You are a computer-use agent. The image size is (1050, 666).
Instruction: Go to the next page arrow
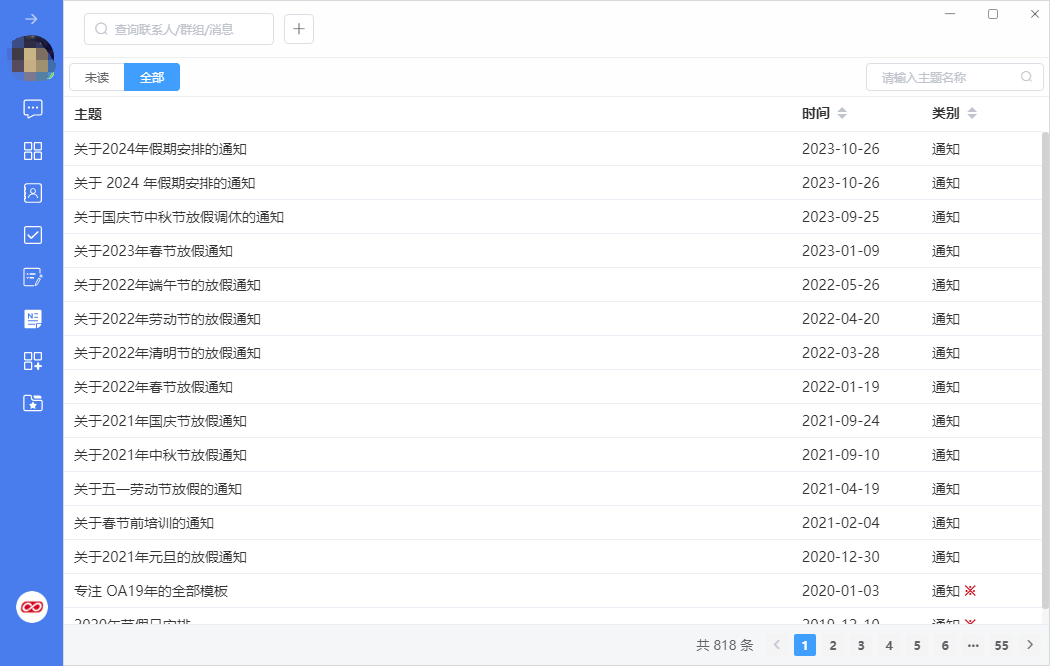(x=1030, y=646)
